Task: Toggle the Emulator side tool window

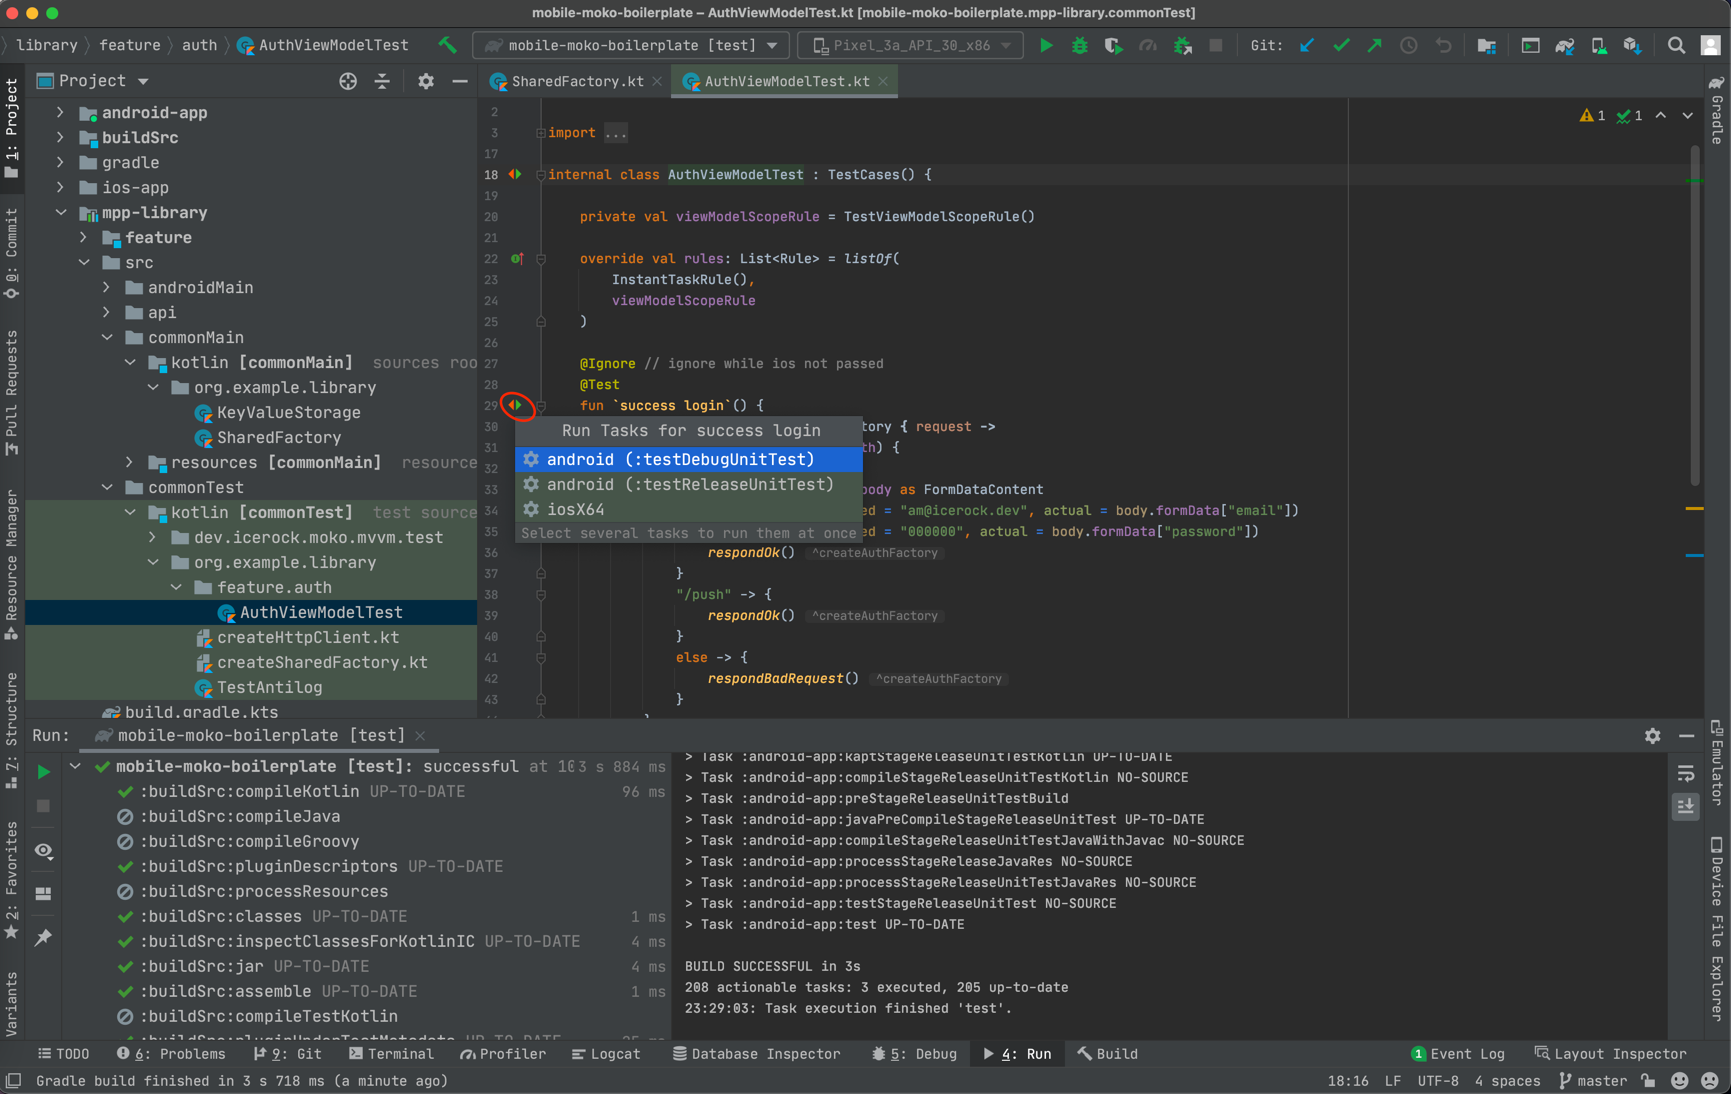Action: (x=1717, y=764)
